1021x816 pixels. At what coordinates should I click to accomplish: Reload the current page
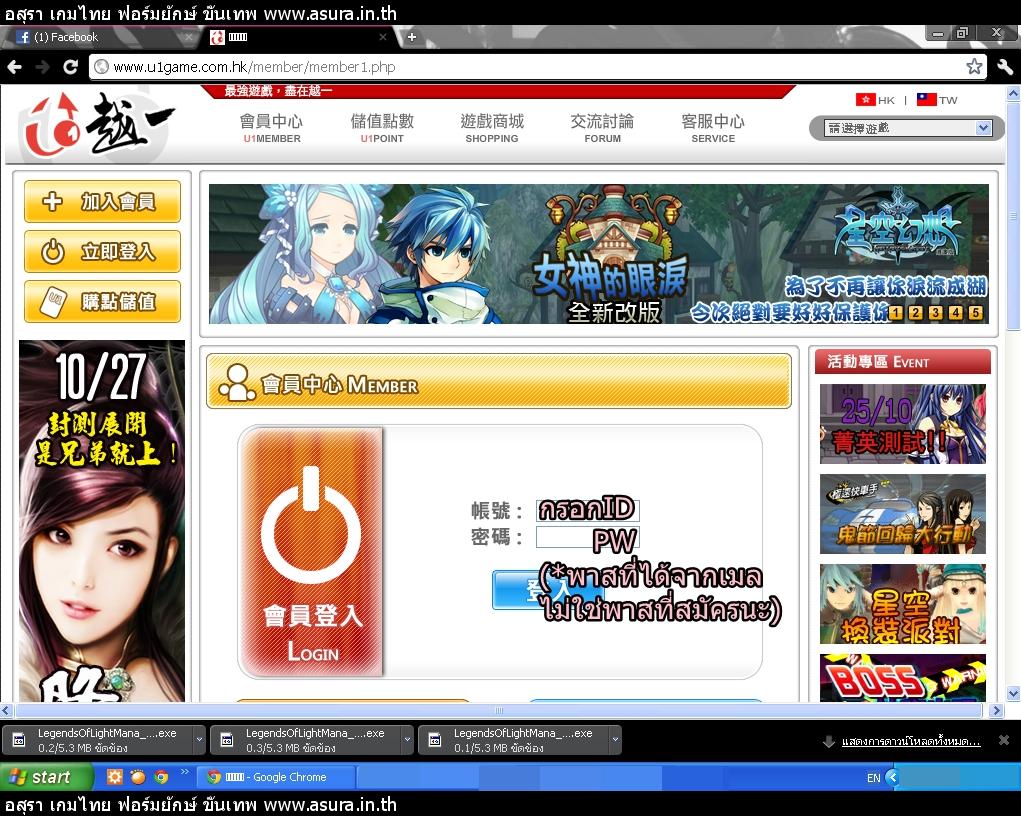[x=70, y=66]
